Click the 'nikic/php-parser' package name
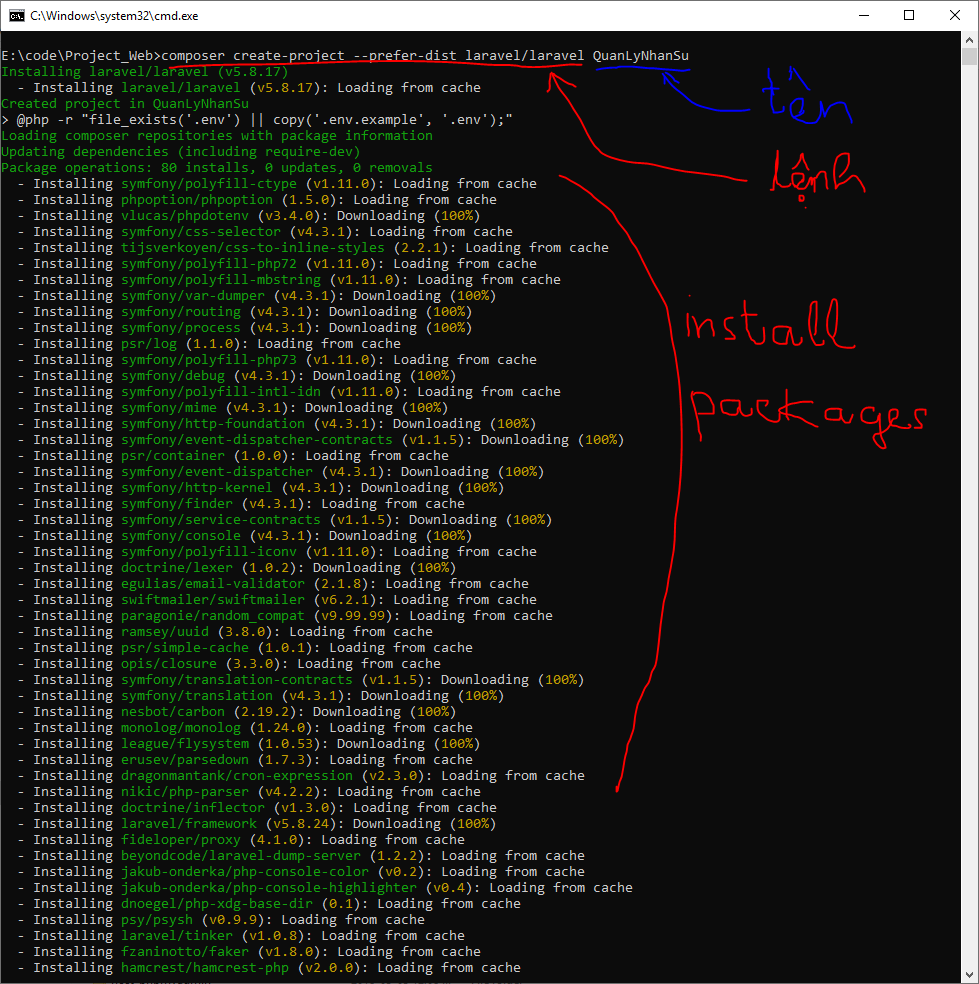Viewport: 979px width, 984px height. tap(185, 792)
